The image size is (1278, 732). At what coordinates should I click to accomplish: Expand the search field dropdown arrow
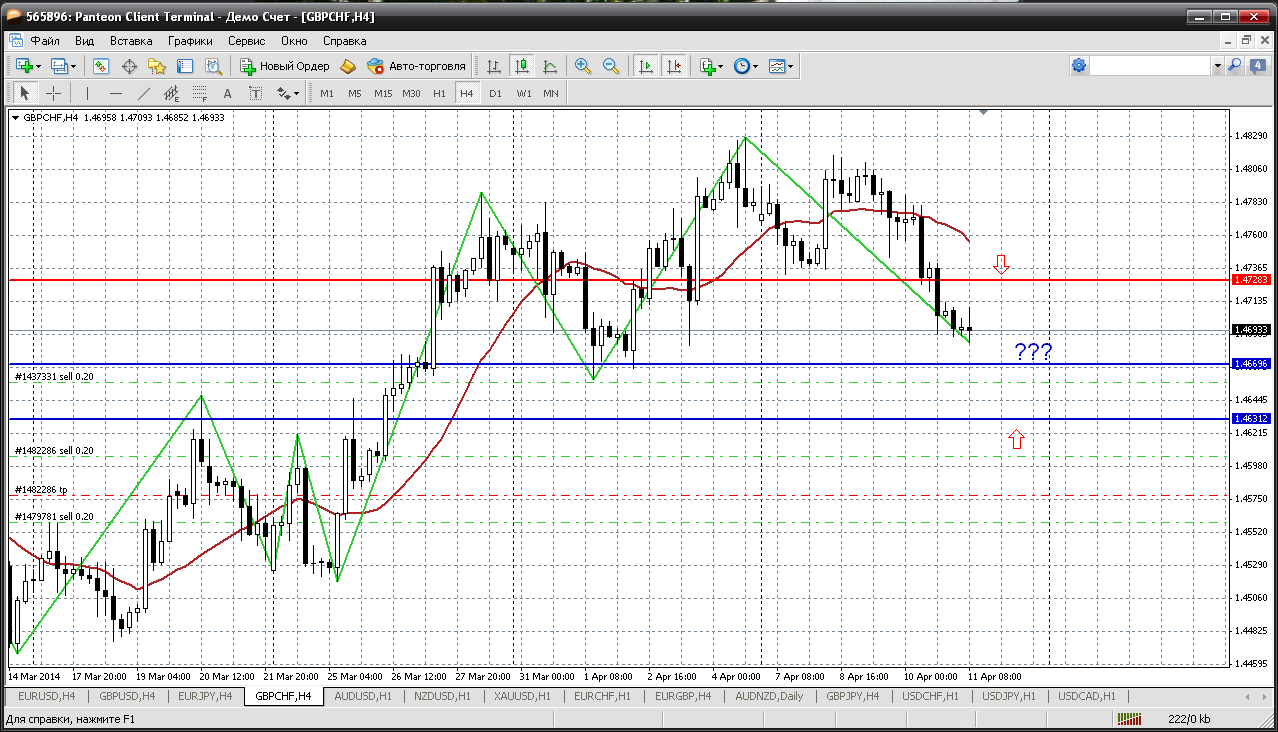(x=1218, y=65)
